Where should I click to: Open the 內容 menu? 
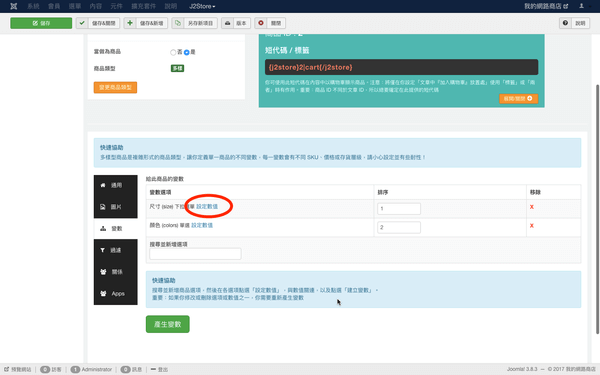pos(96,6)
